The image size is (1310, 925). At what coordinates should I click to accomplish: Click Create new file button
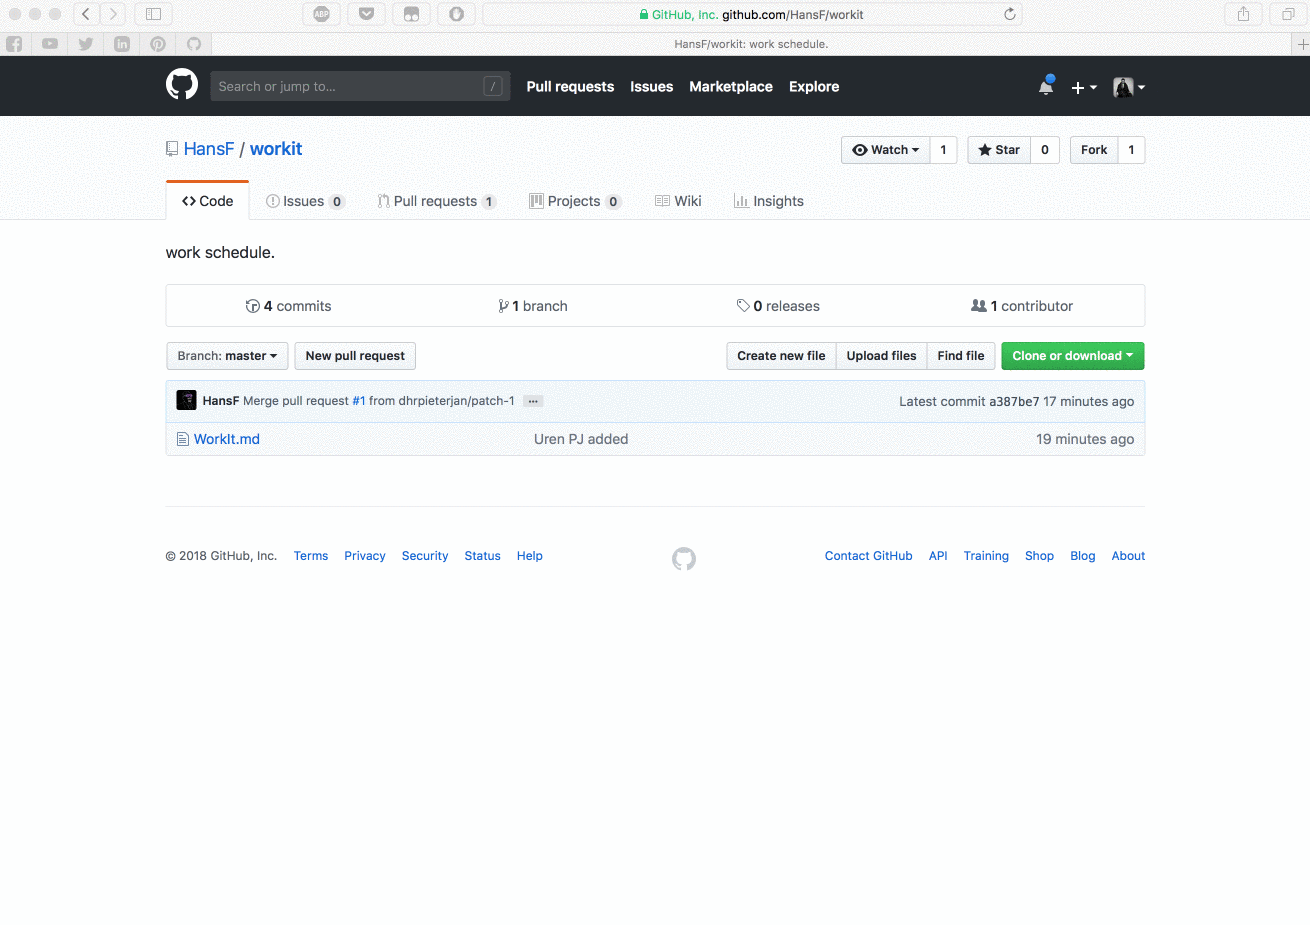coord(781,356)
